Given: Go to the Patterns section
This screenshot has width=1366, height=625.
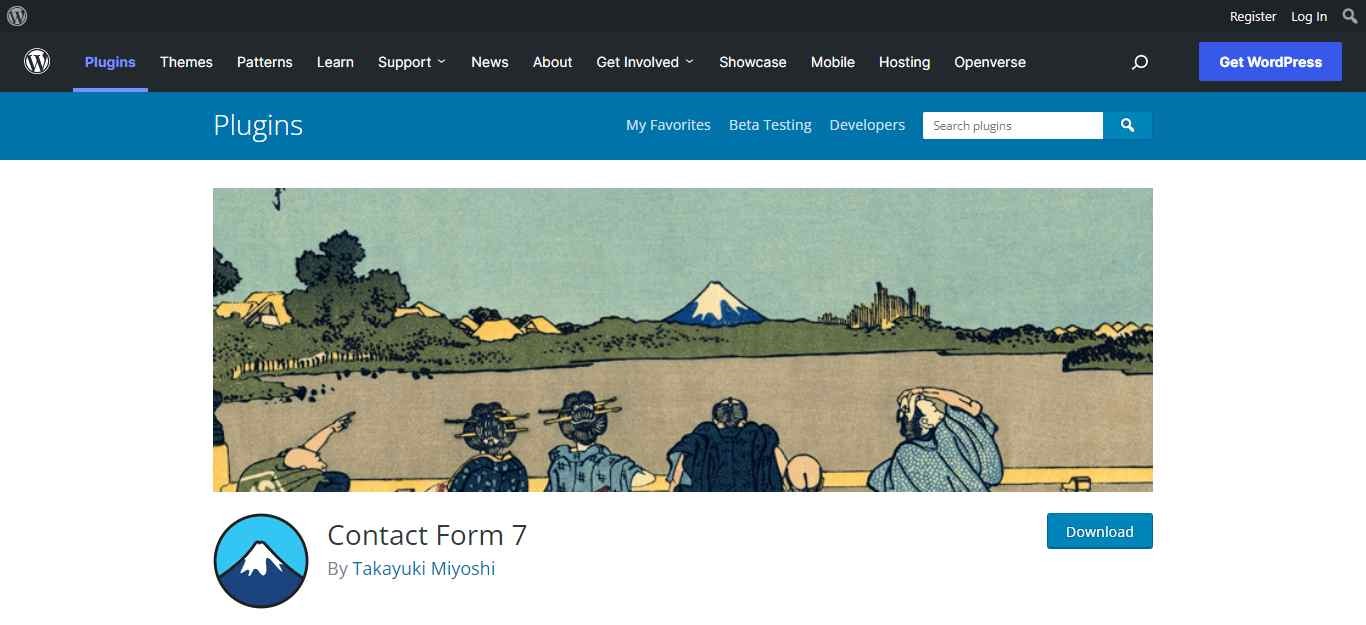Looking at the screenshot, I should (x=265, y=62).
